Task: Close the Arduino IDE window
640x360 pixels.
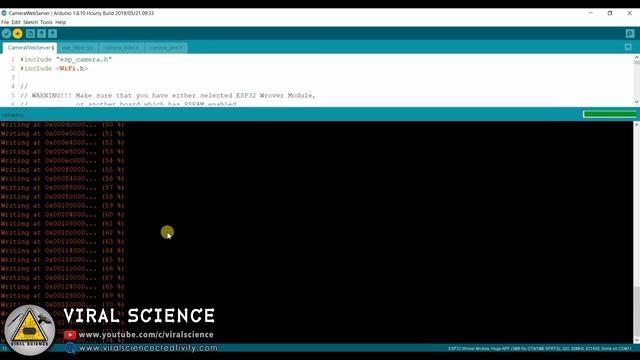Action: coord(629,13)
